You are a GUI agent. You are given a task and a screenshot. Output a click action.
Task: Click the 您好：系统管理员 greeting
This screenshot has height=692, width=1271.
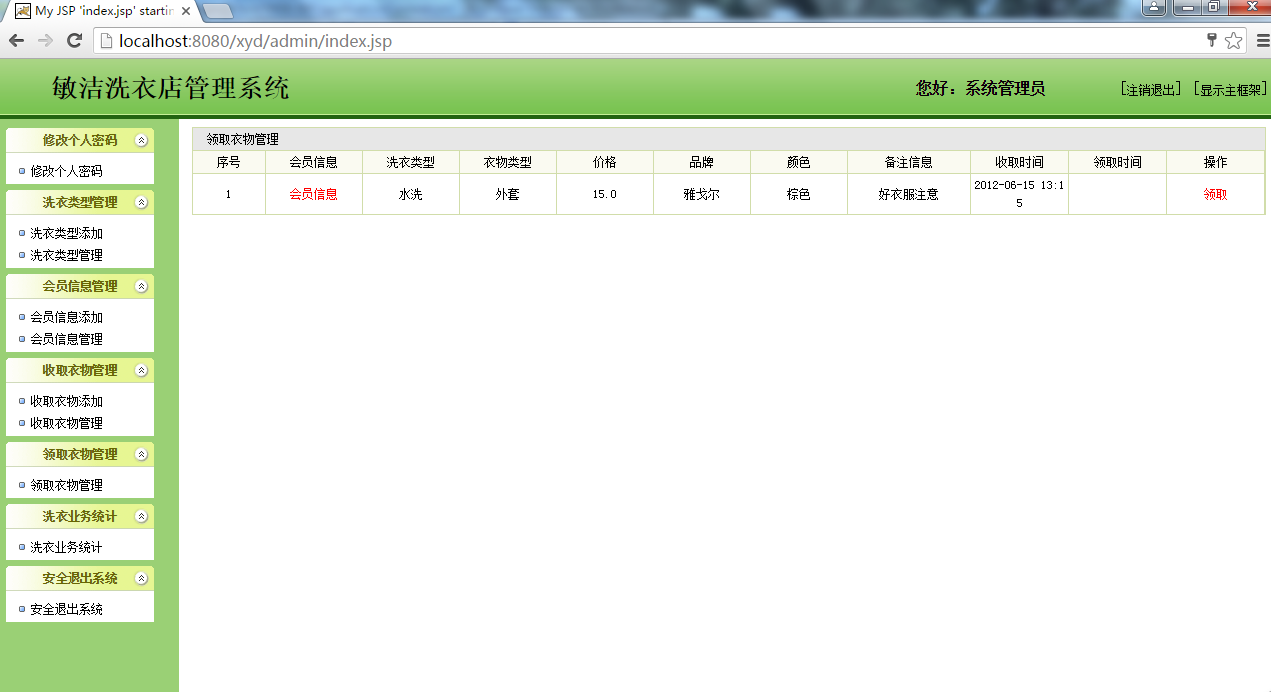(980, 88)
